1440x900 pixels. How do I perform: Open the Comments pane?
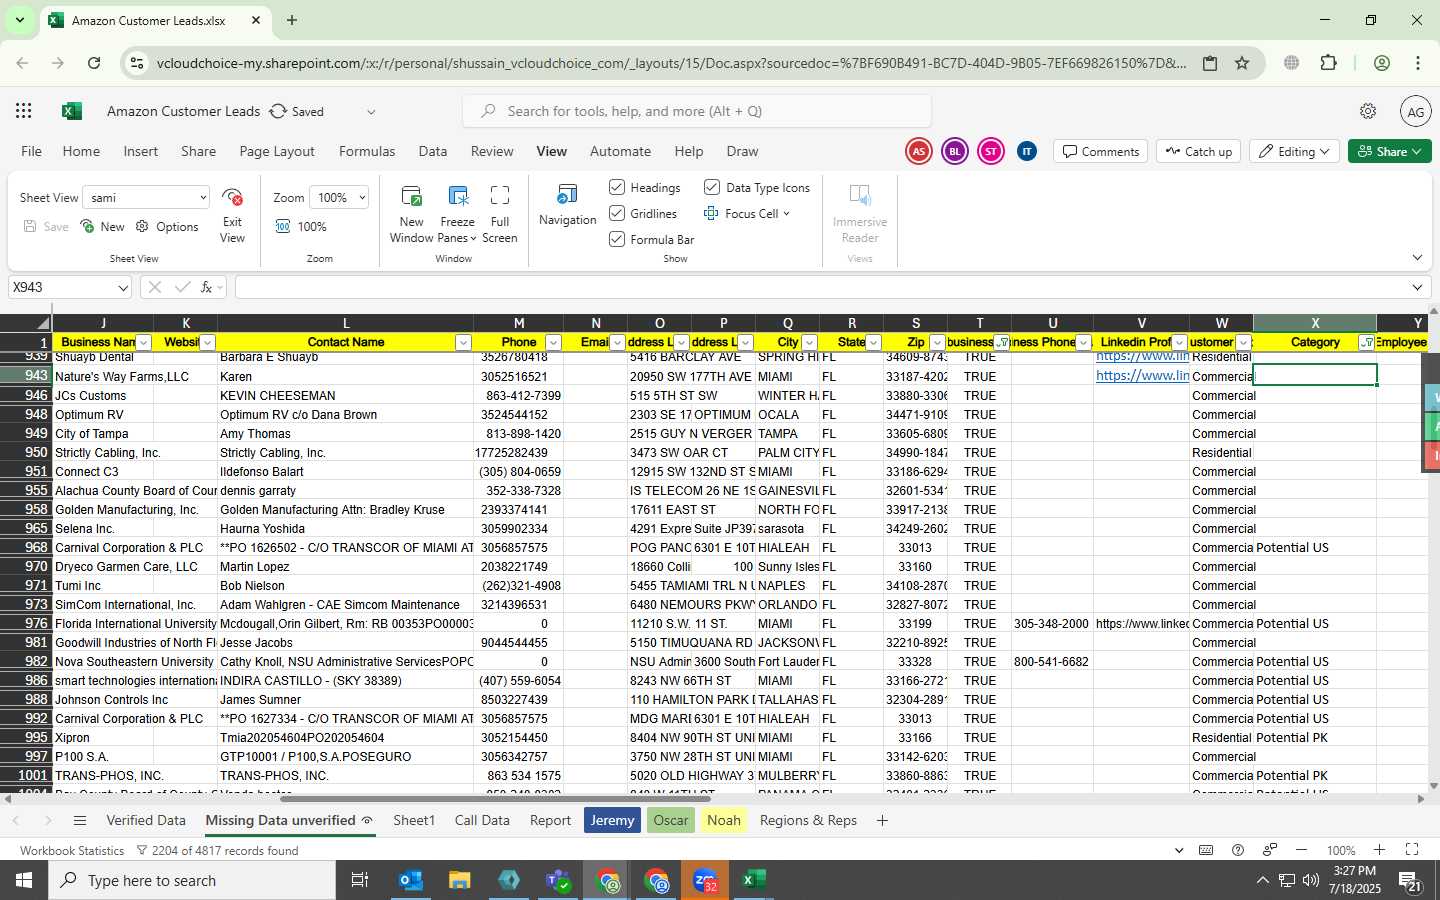pos(1100,151)
